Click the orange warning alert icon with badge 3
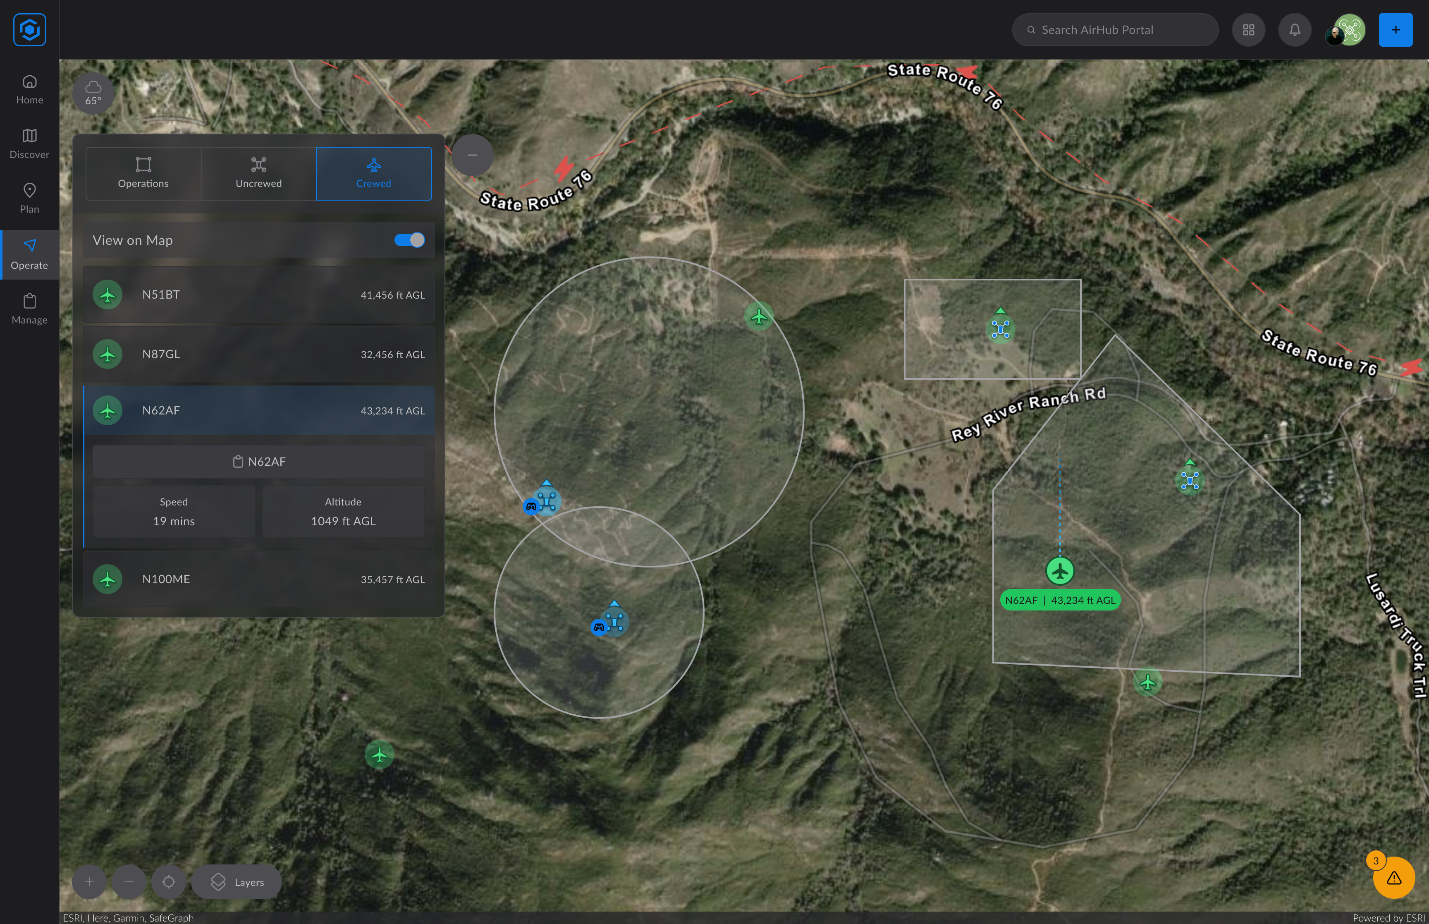The width and height of the screenshot is (1429, 924). (1394, 877)
